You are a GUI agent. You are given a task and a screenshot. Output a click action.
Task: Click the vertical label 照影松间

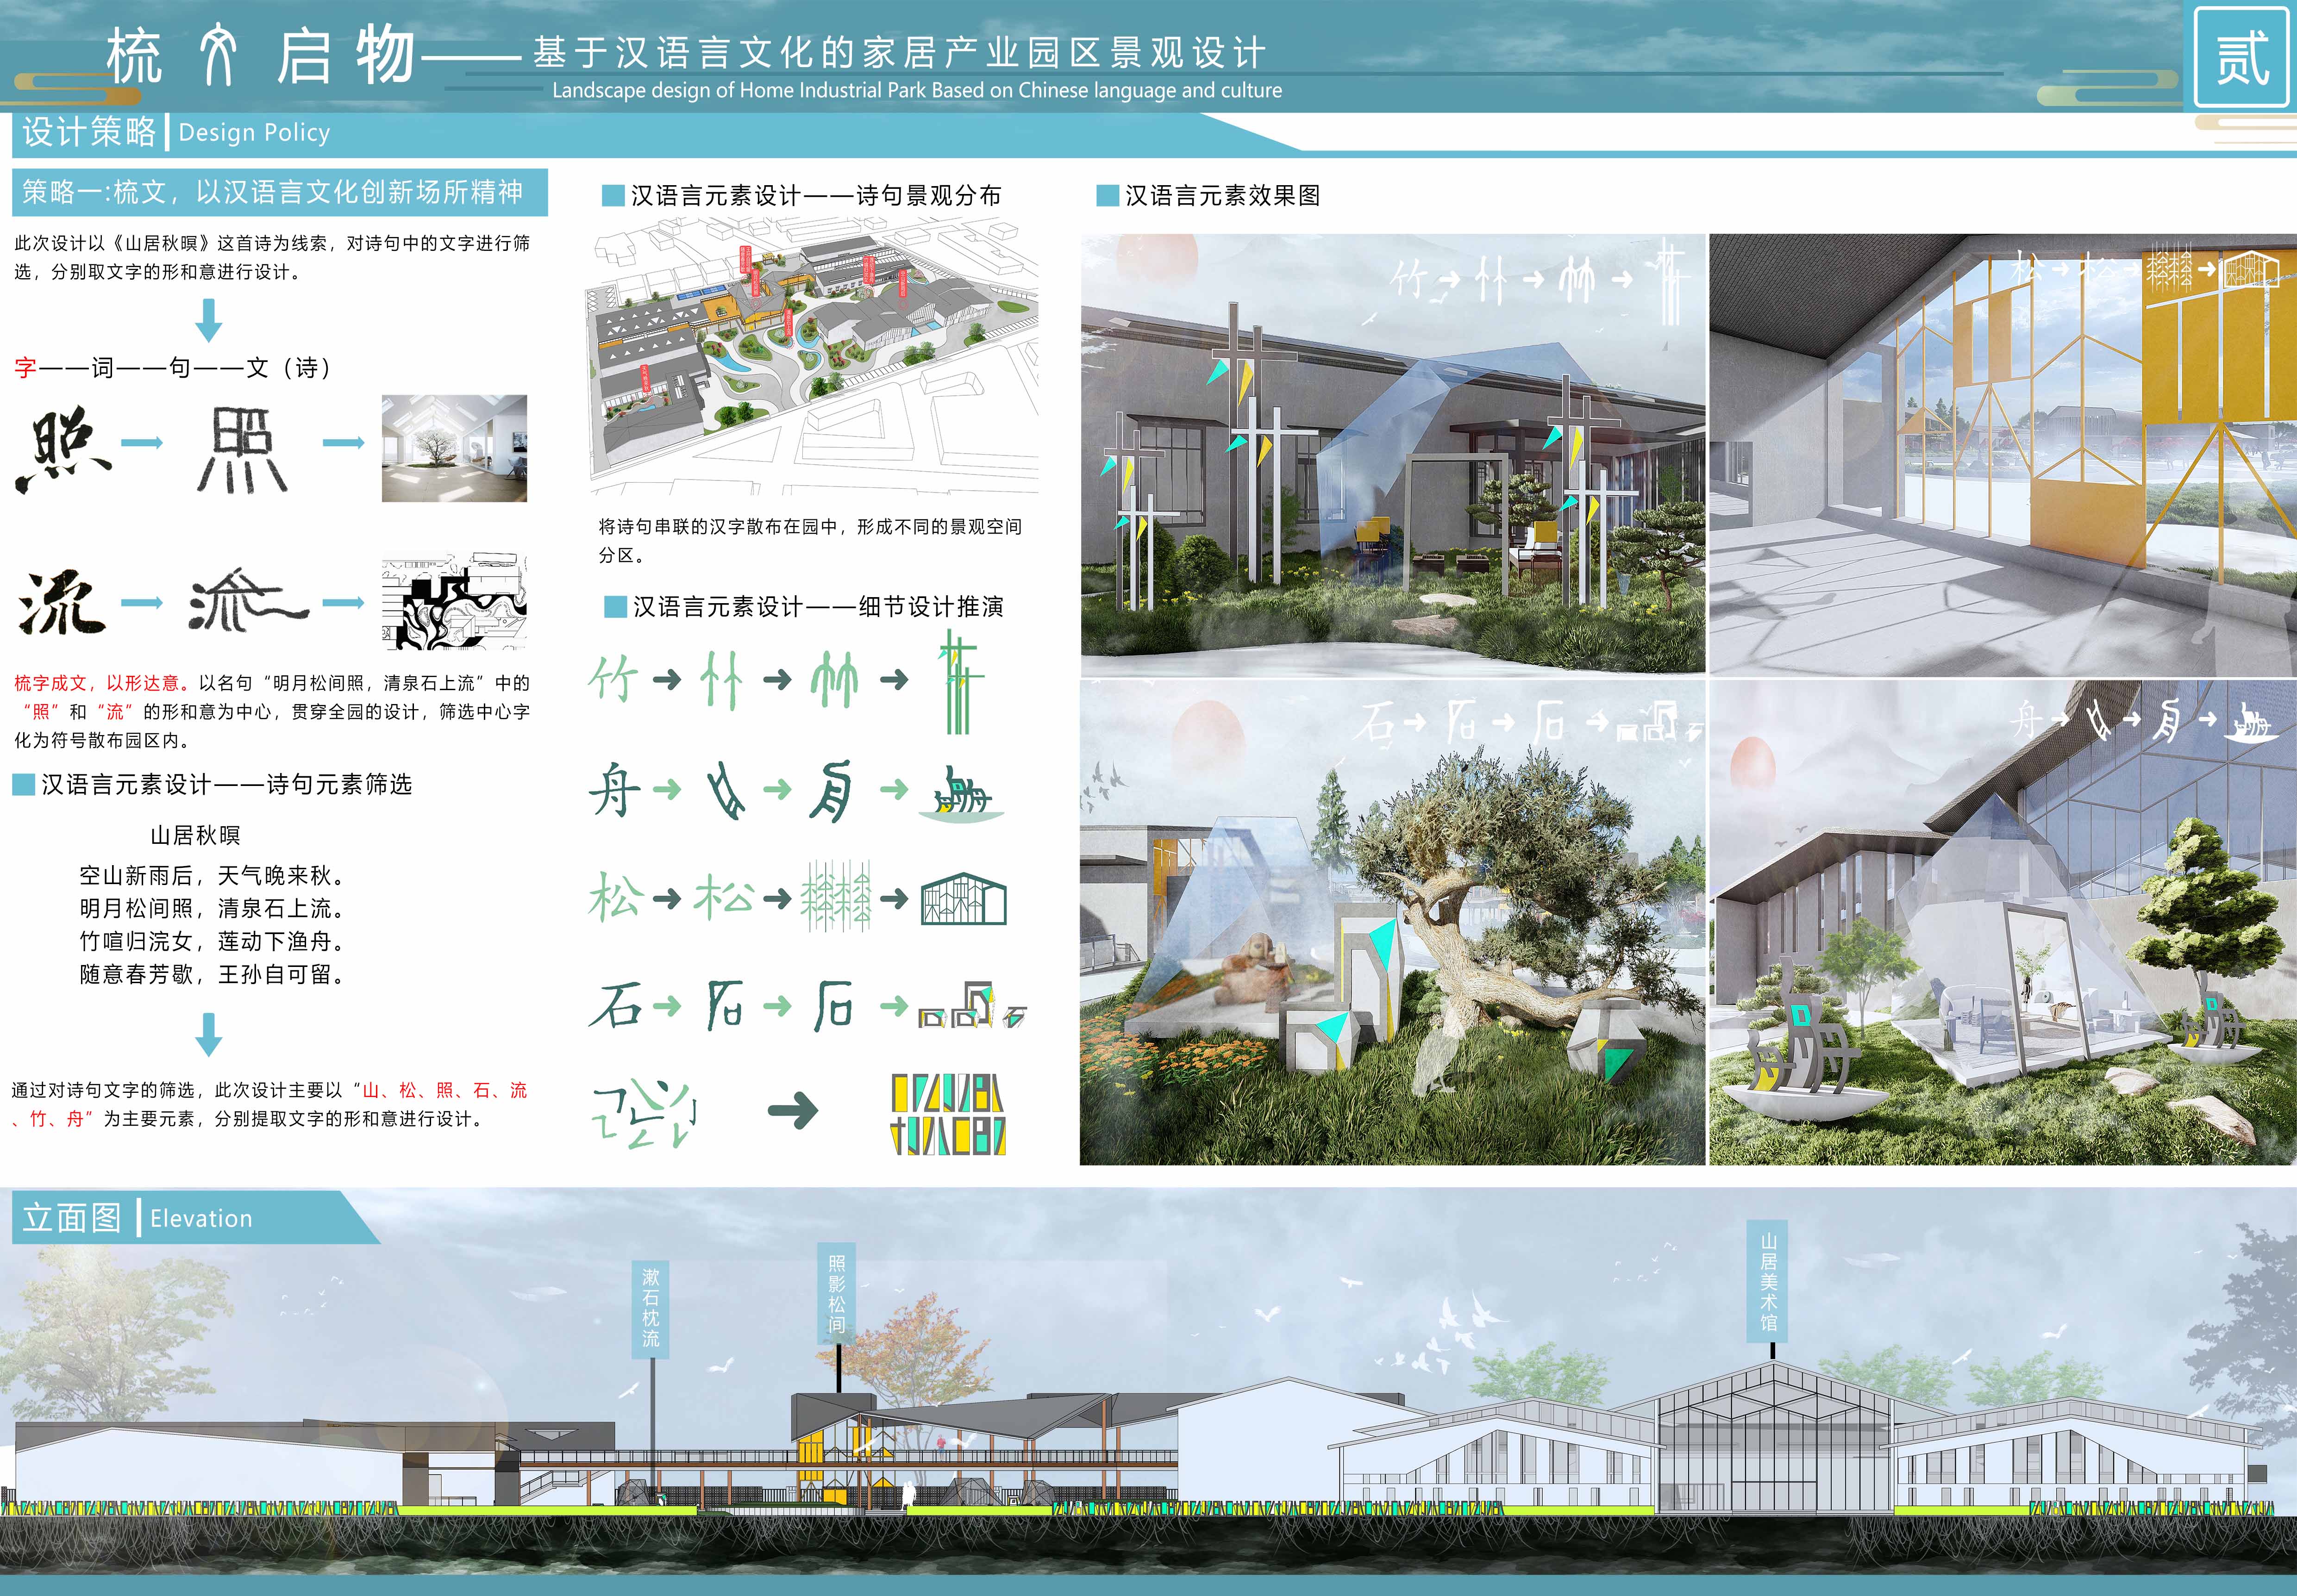coord(836,1295)
